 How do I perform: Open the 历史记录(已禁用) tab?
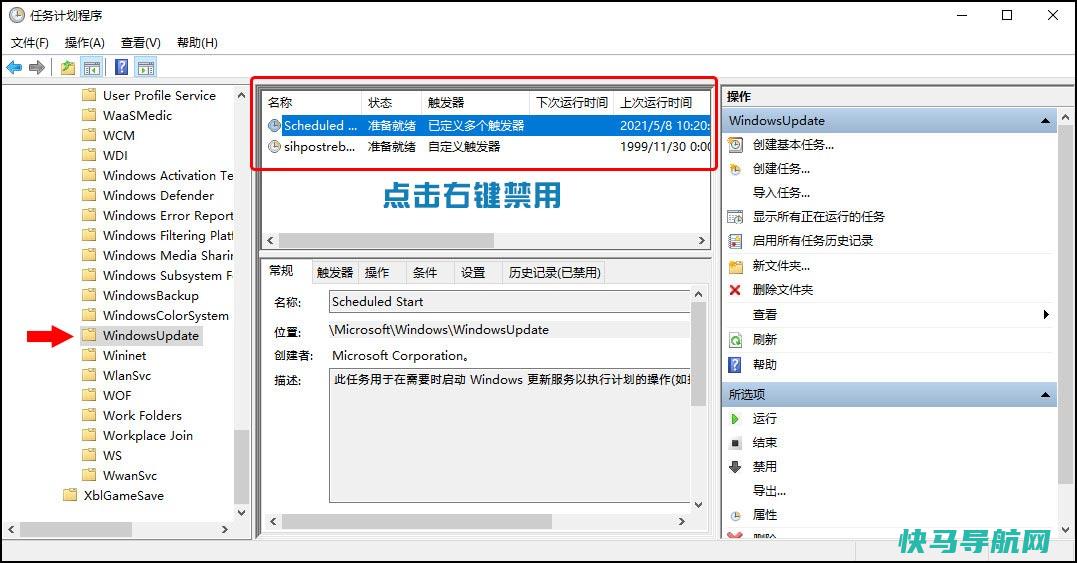[x=554, y=273]
